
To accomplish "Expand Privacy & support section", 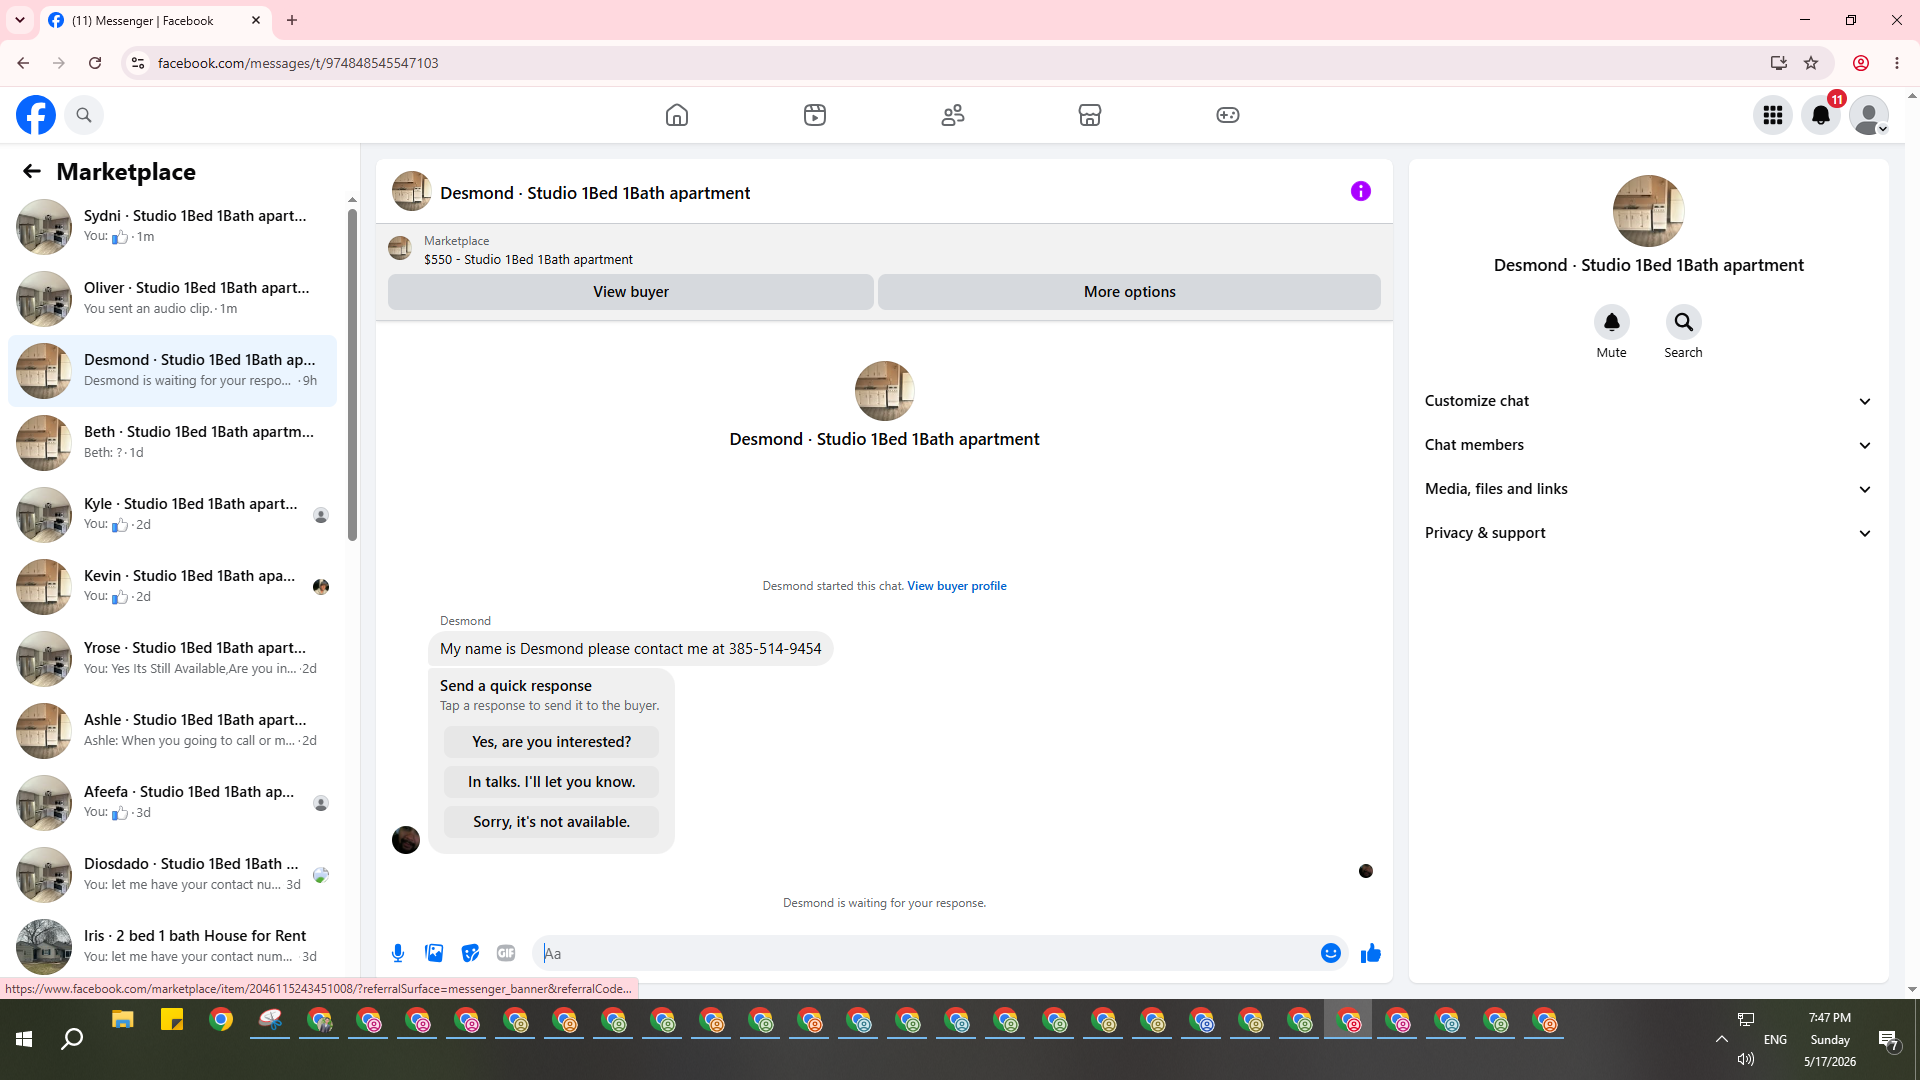I will (1649, 533).
